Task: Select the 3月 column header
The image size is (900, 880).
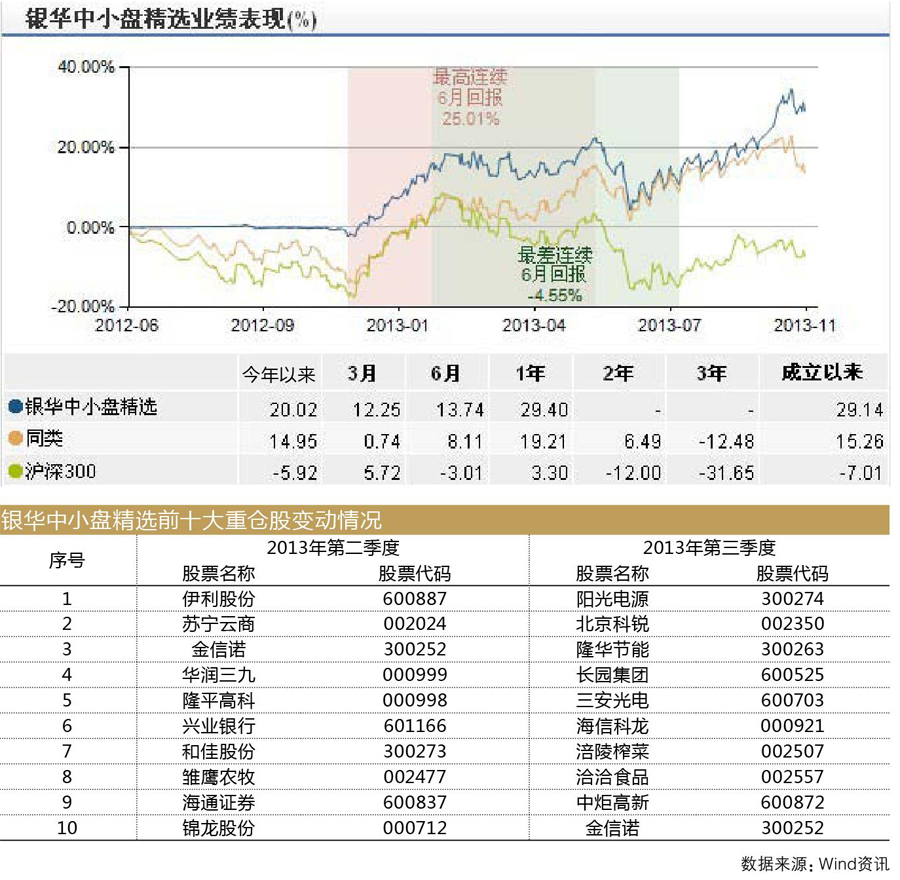Action: coord(362,374)
